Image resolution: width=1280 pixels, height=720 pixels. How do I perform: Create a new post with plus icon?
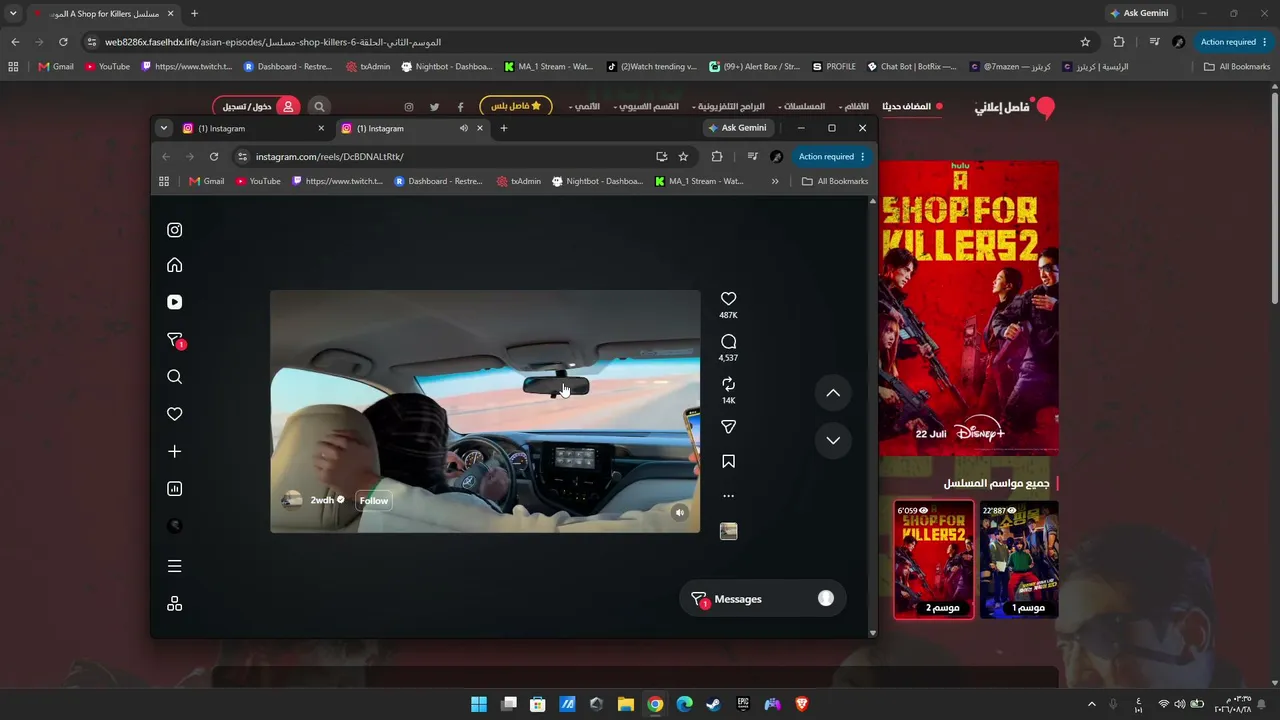pos(174,452)
